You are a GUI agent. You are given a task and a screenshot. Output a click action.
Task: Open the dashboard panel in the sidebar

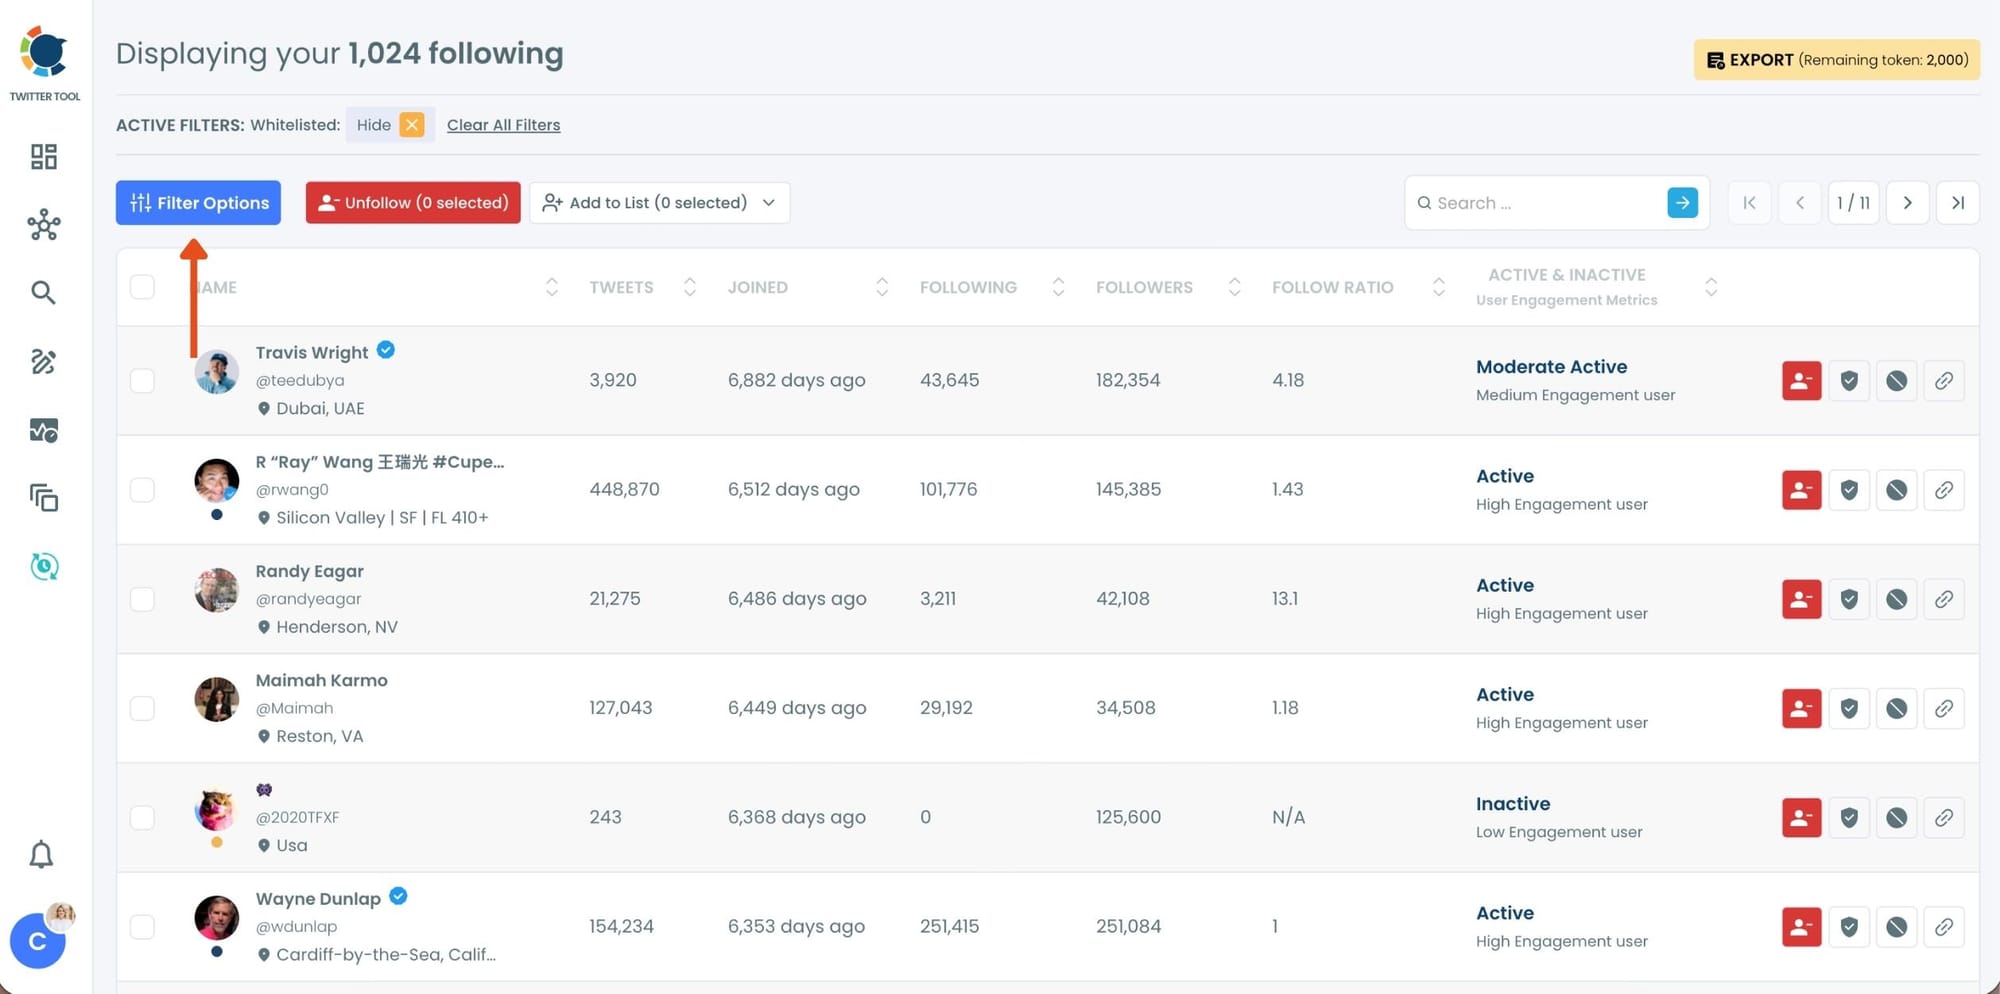tap(43, 157)
